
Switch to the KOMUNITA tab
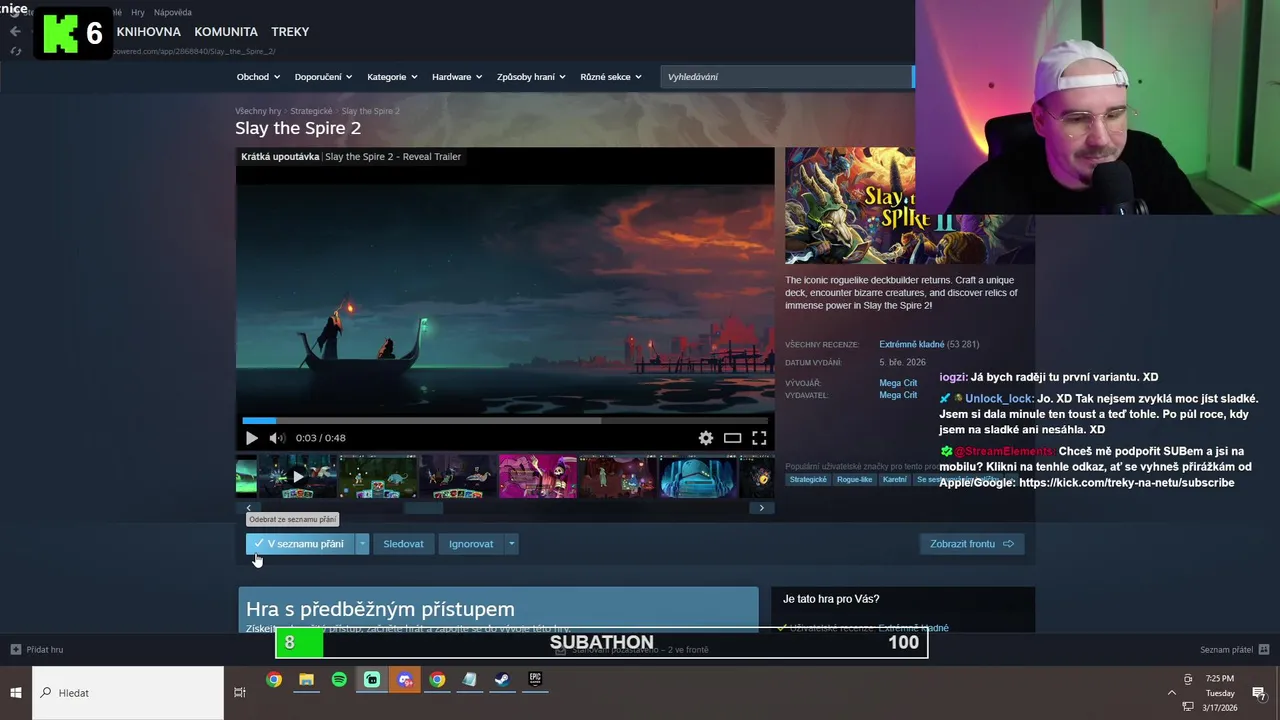(x=226, y=32)
